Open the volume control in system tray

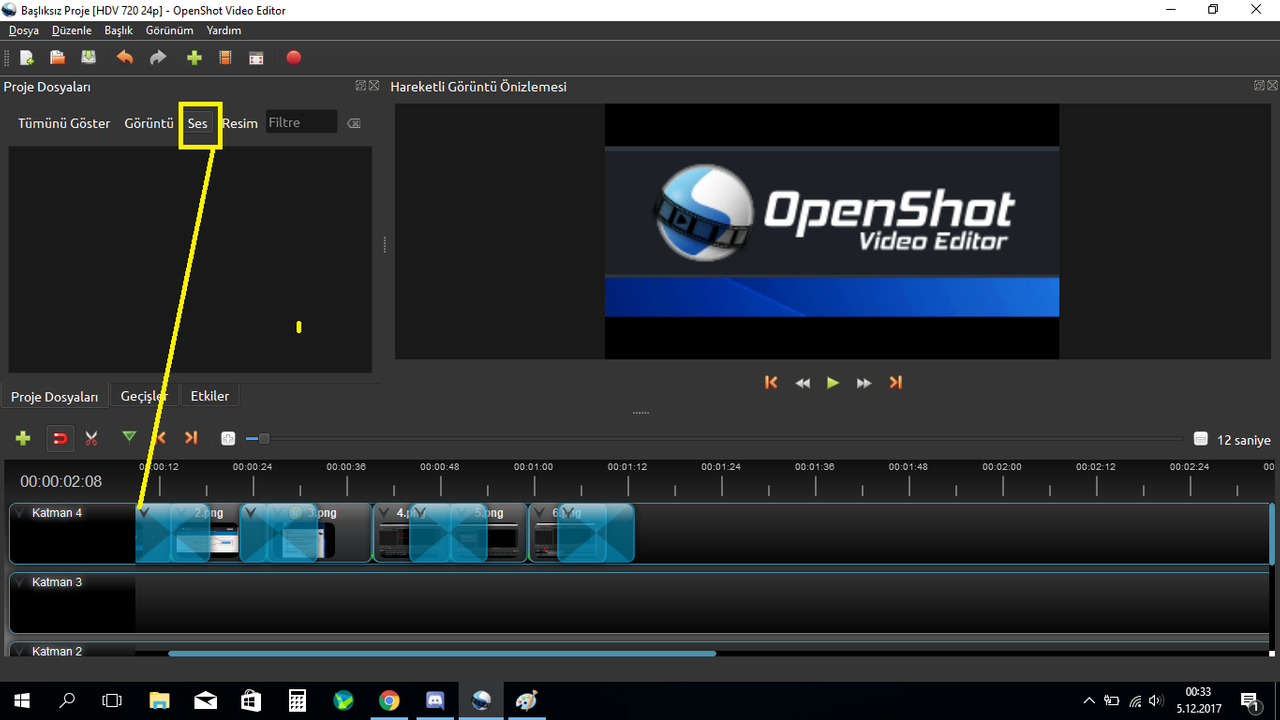click(x=1157, y=700)
